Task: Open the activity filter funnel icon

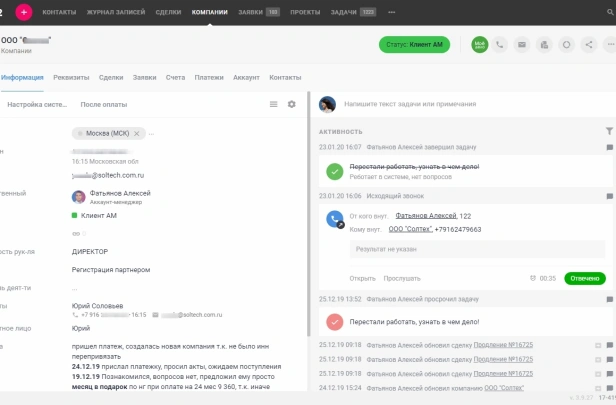Action: (609, 131)
